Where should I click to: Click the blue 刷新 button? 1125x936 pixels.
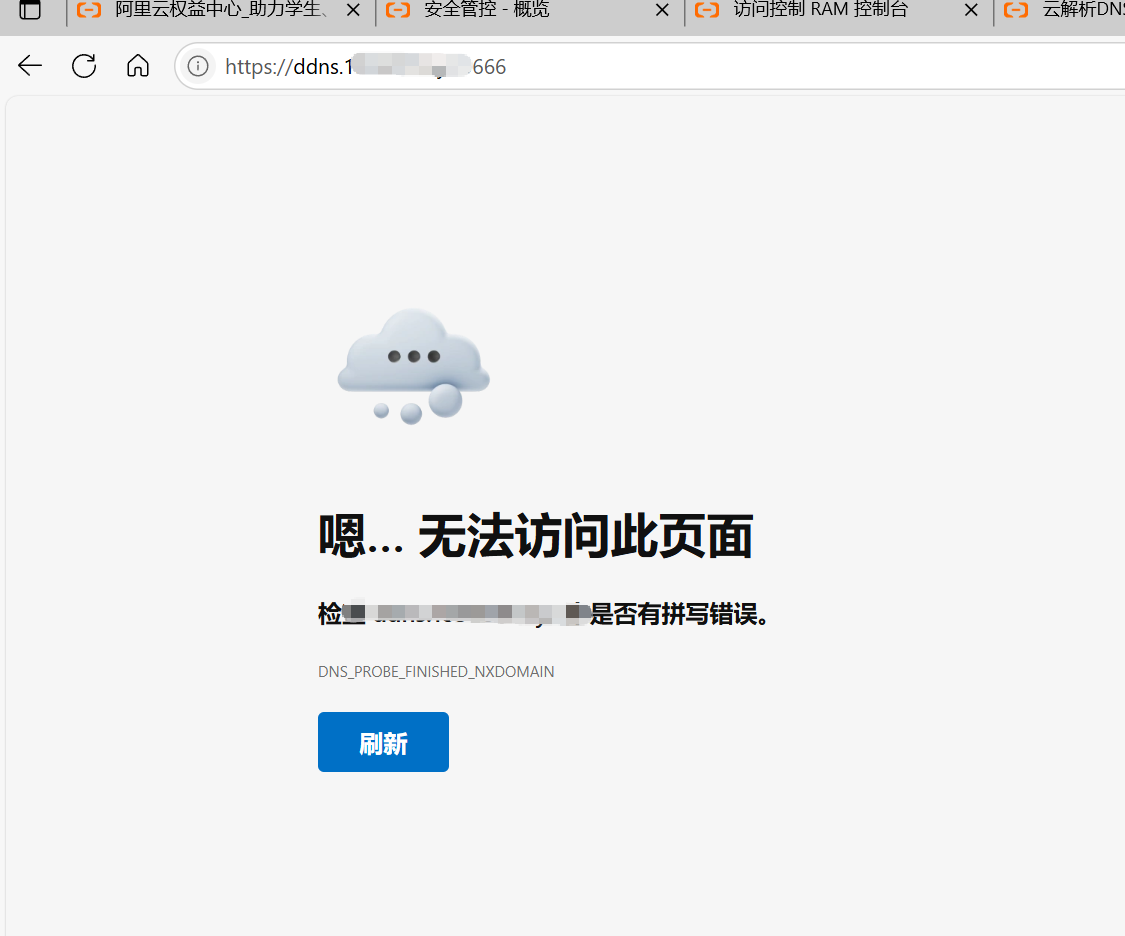tap(383, 742)
